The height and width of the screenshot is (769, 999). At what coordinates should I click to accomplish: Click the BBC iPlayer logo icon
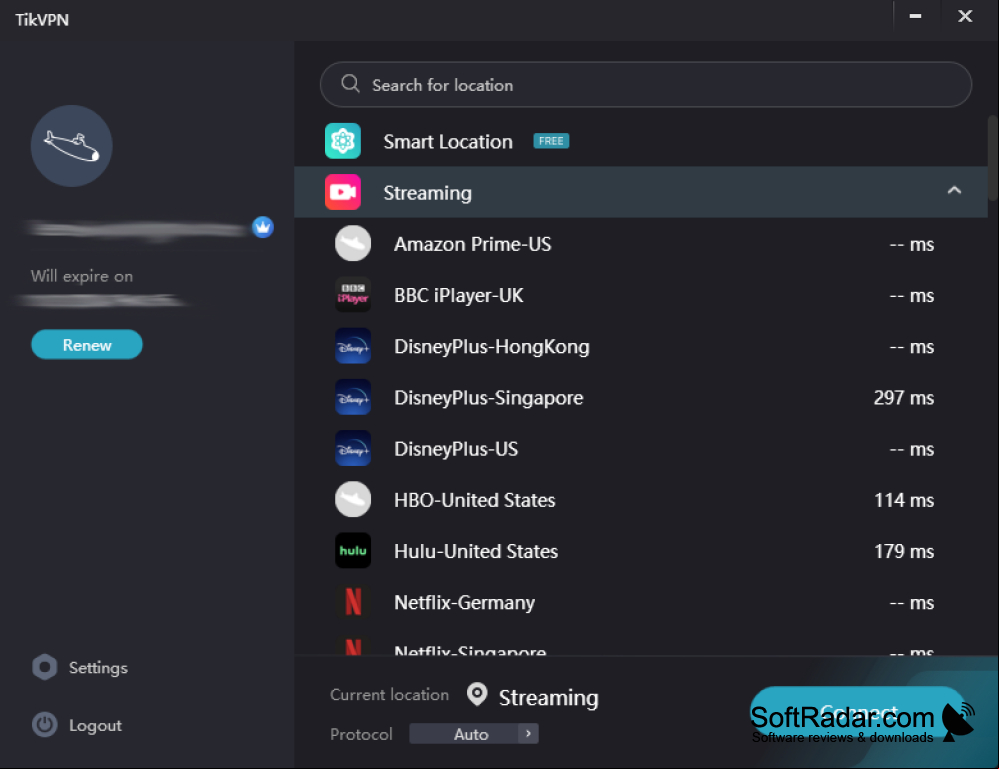point(353,294)
